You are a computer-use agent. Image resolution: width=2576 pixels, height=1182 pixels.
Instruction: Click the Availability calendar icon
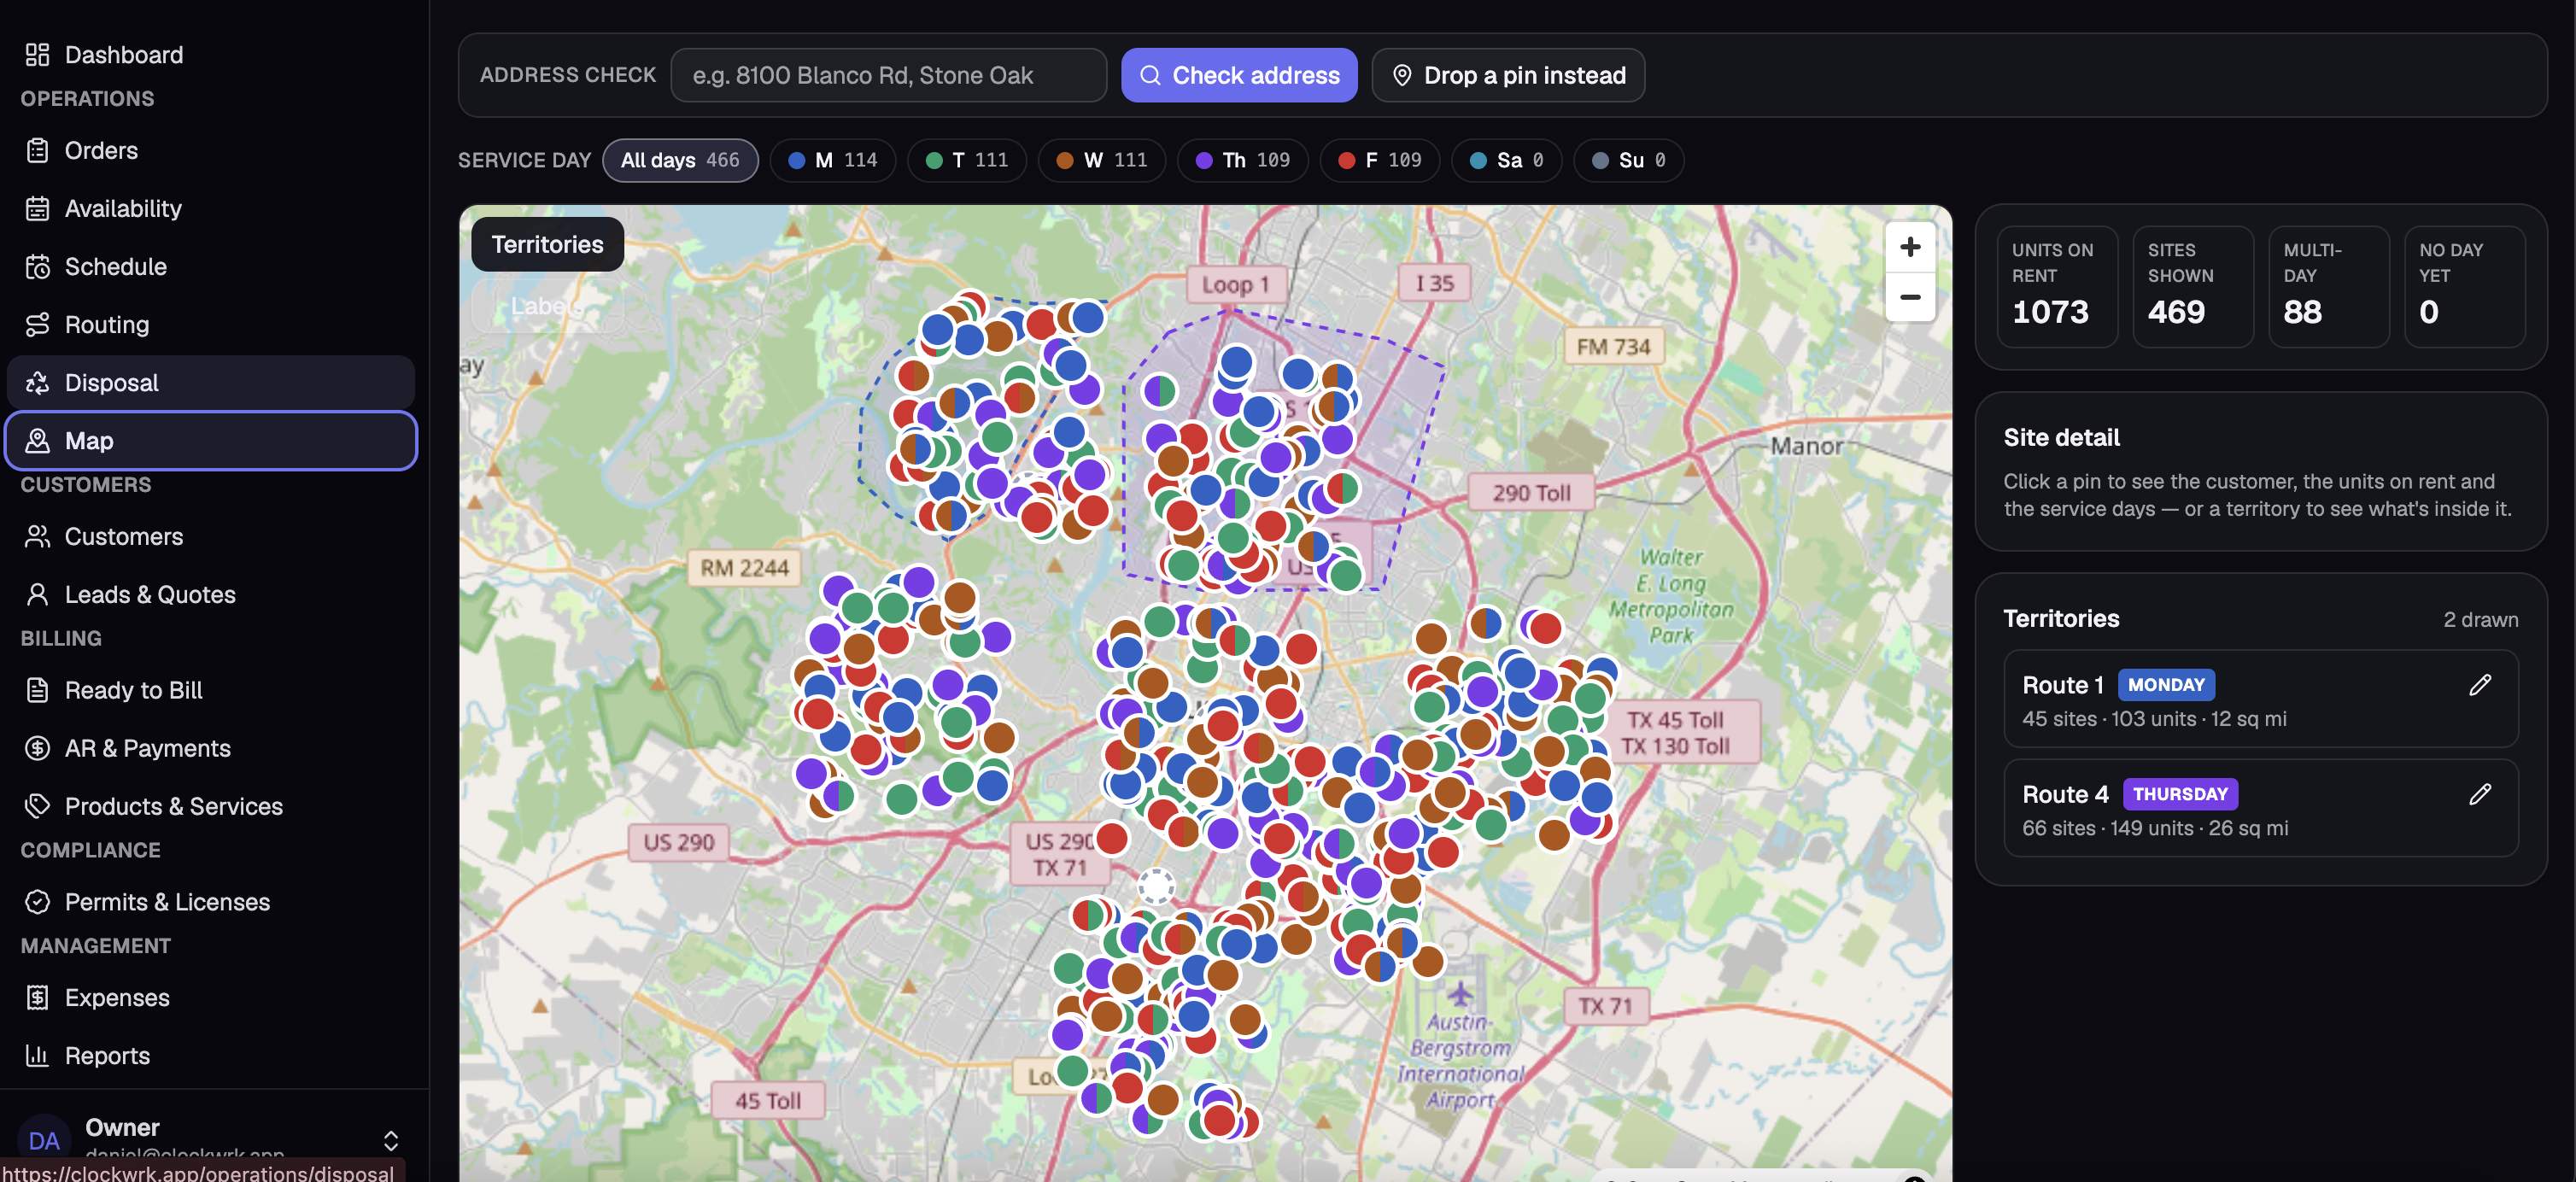point(37,209)
